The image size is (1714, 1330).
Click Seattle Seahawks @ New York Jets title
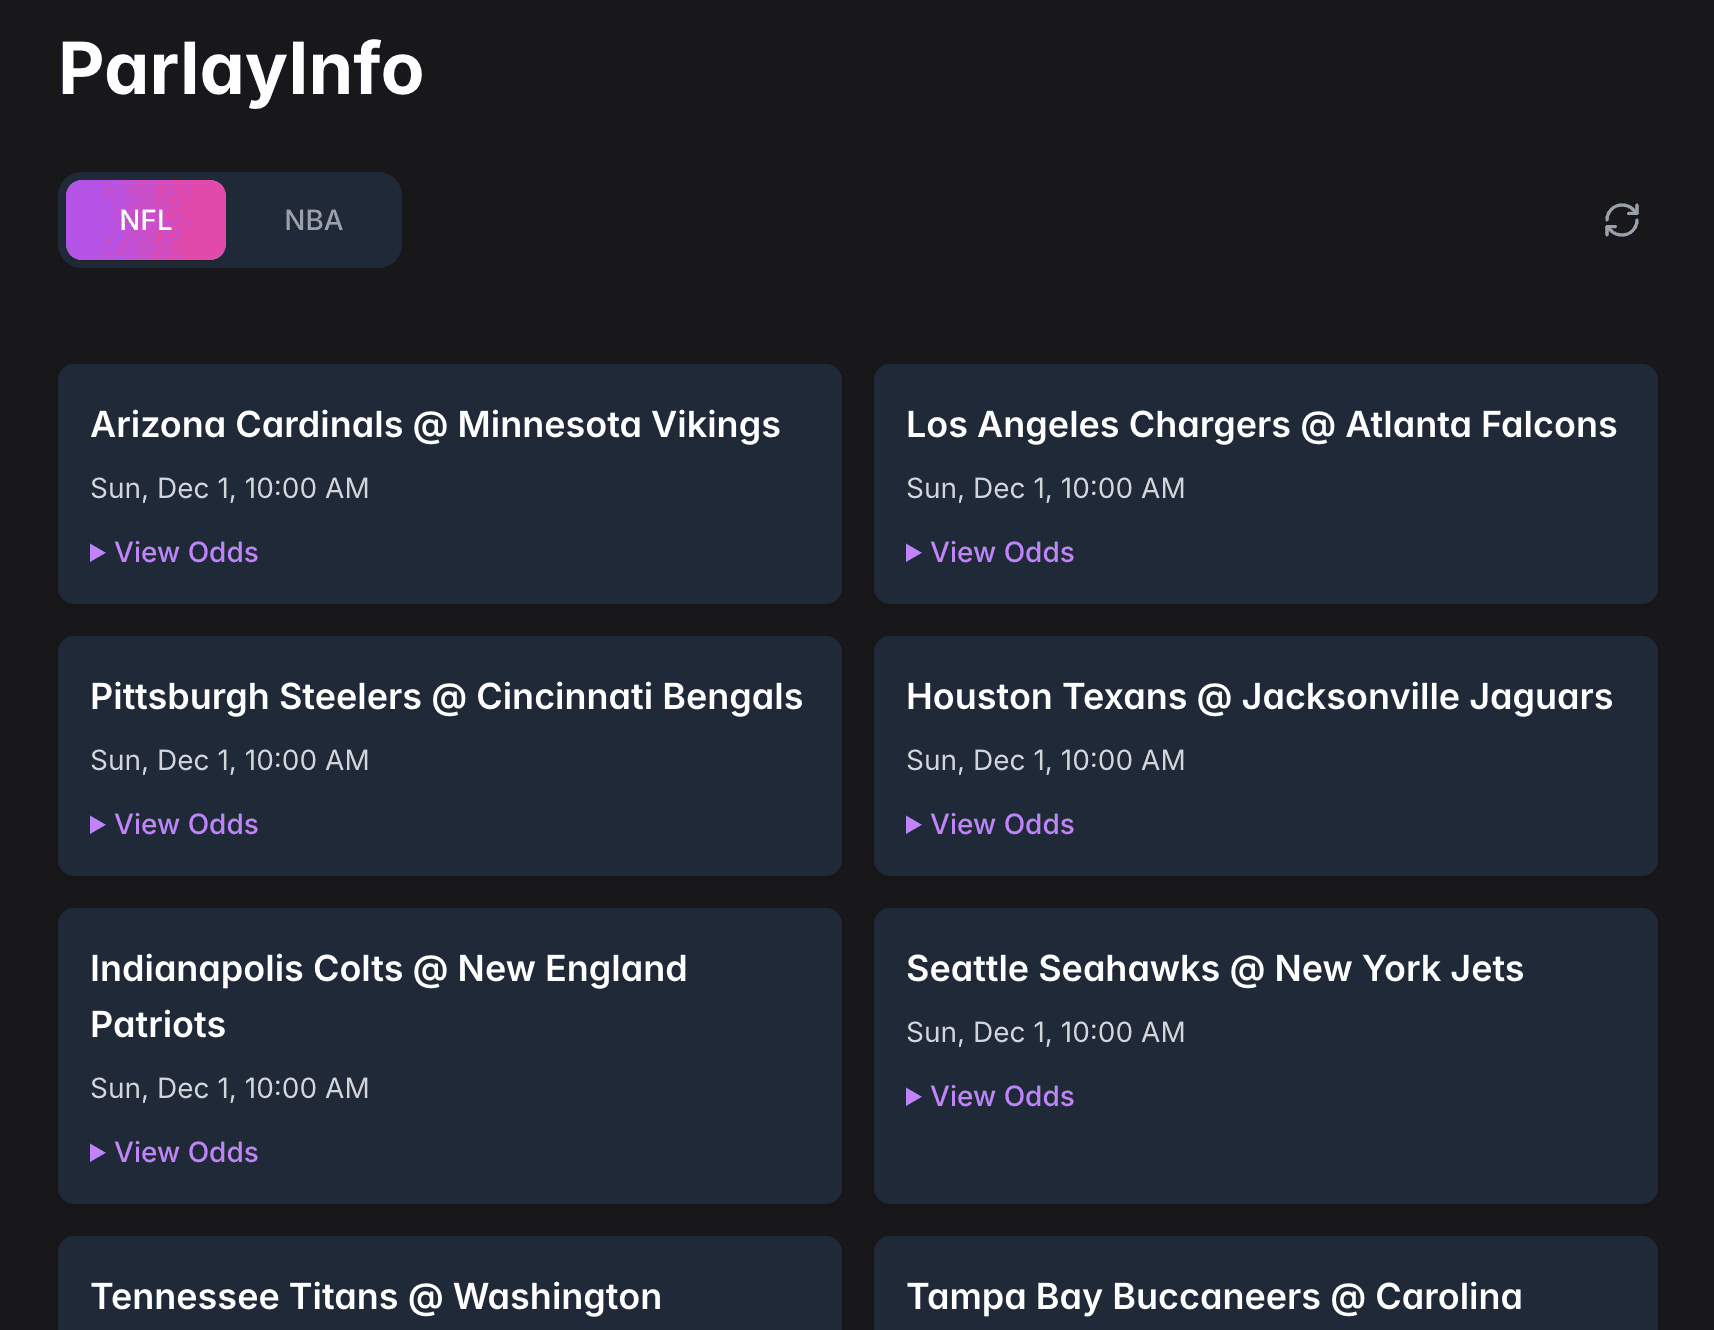point(1215,969)
